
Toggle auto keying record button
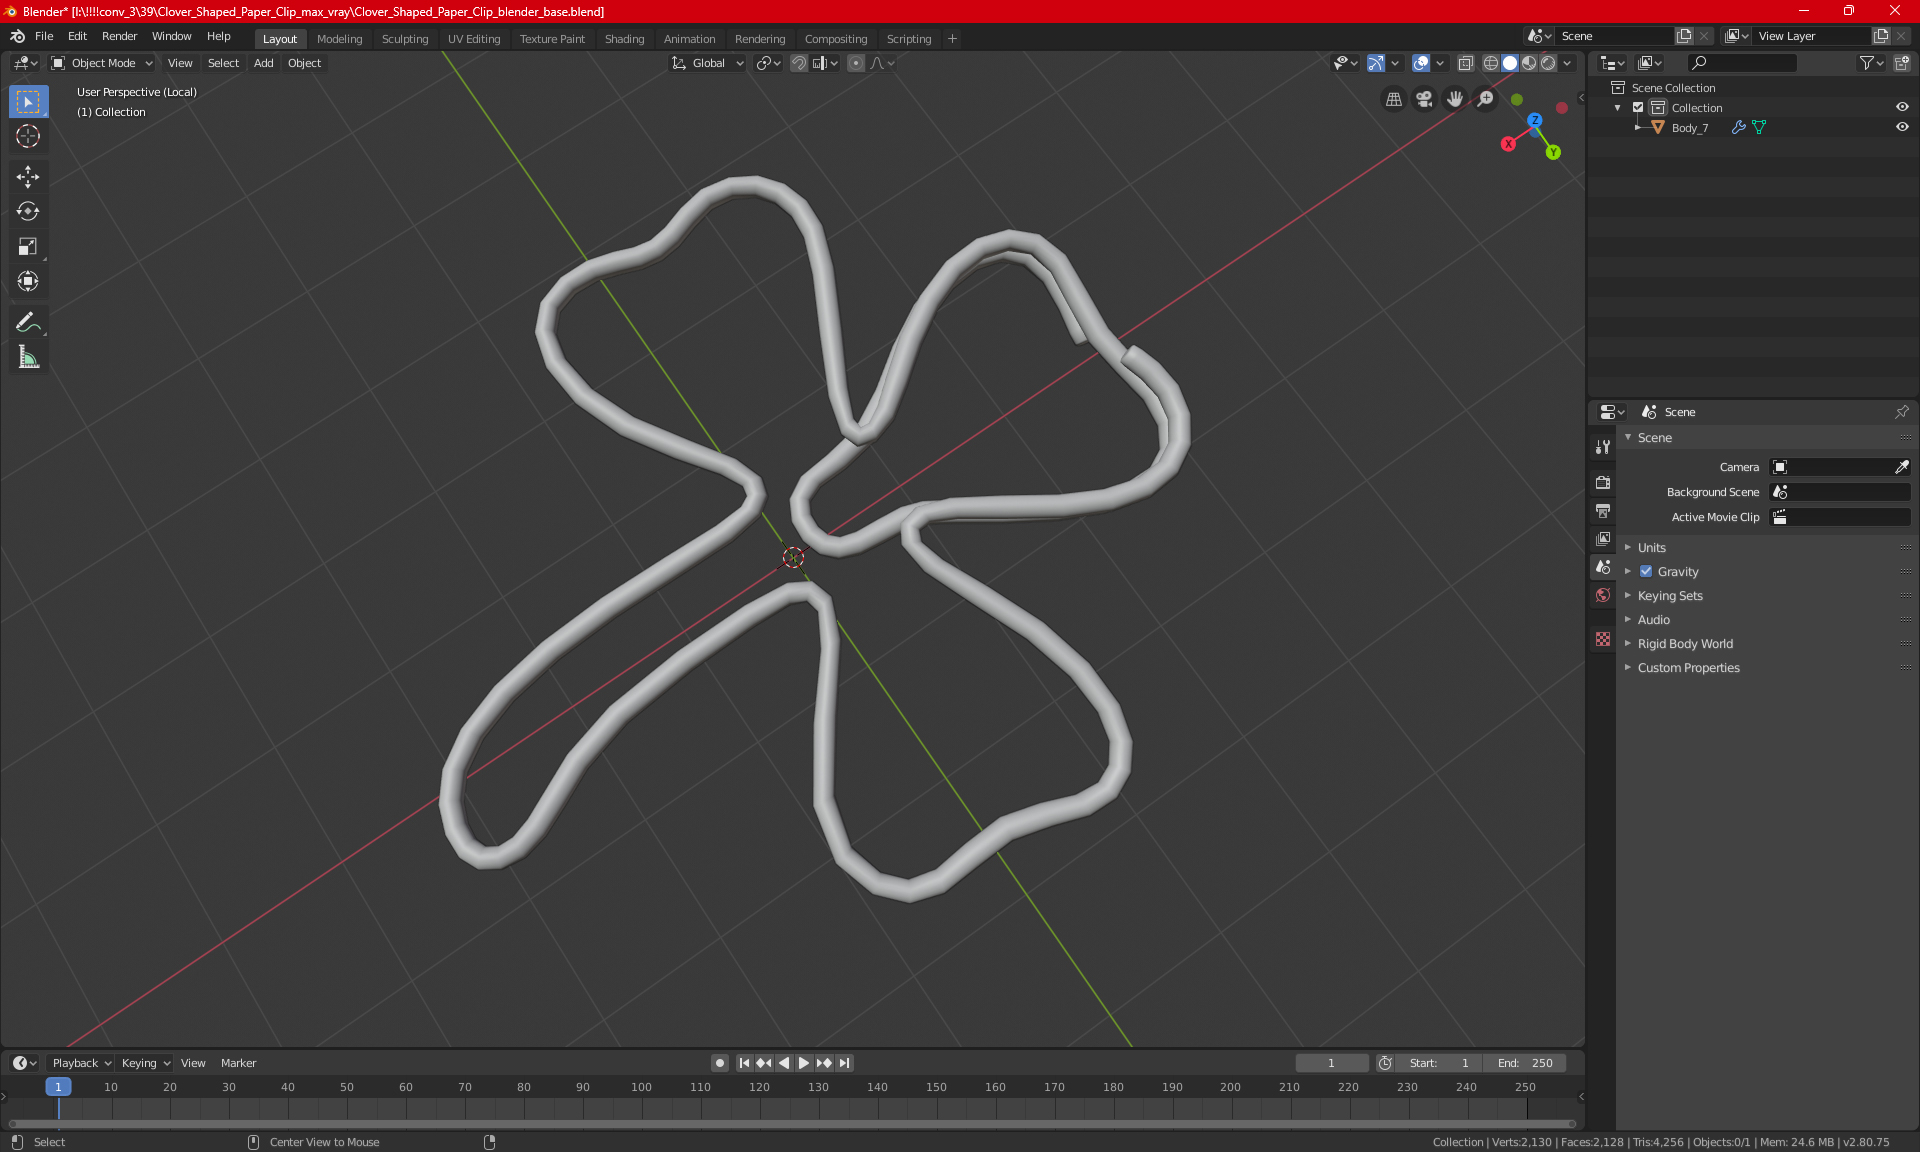(x=719, y=1063)
